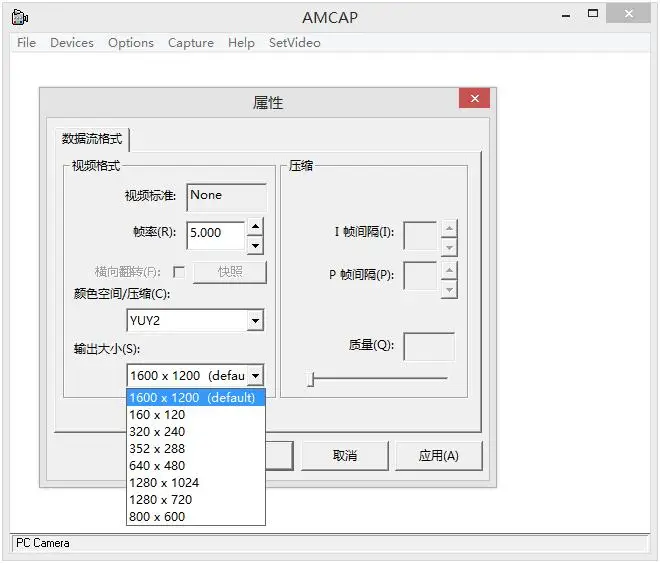
Task: Expand the YUY2 color space dropdown
Action: point(255,321)
